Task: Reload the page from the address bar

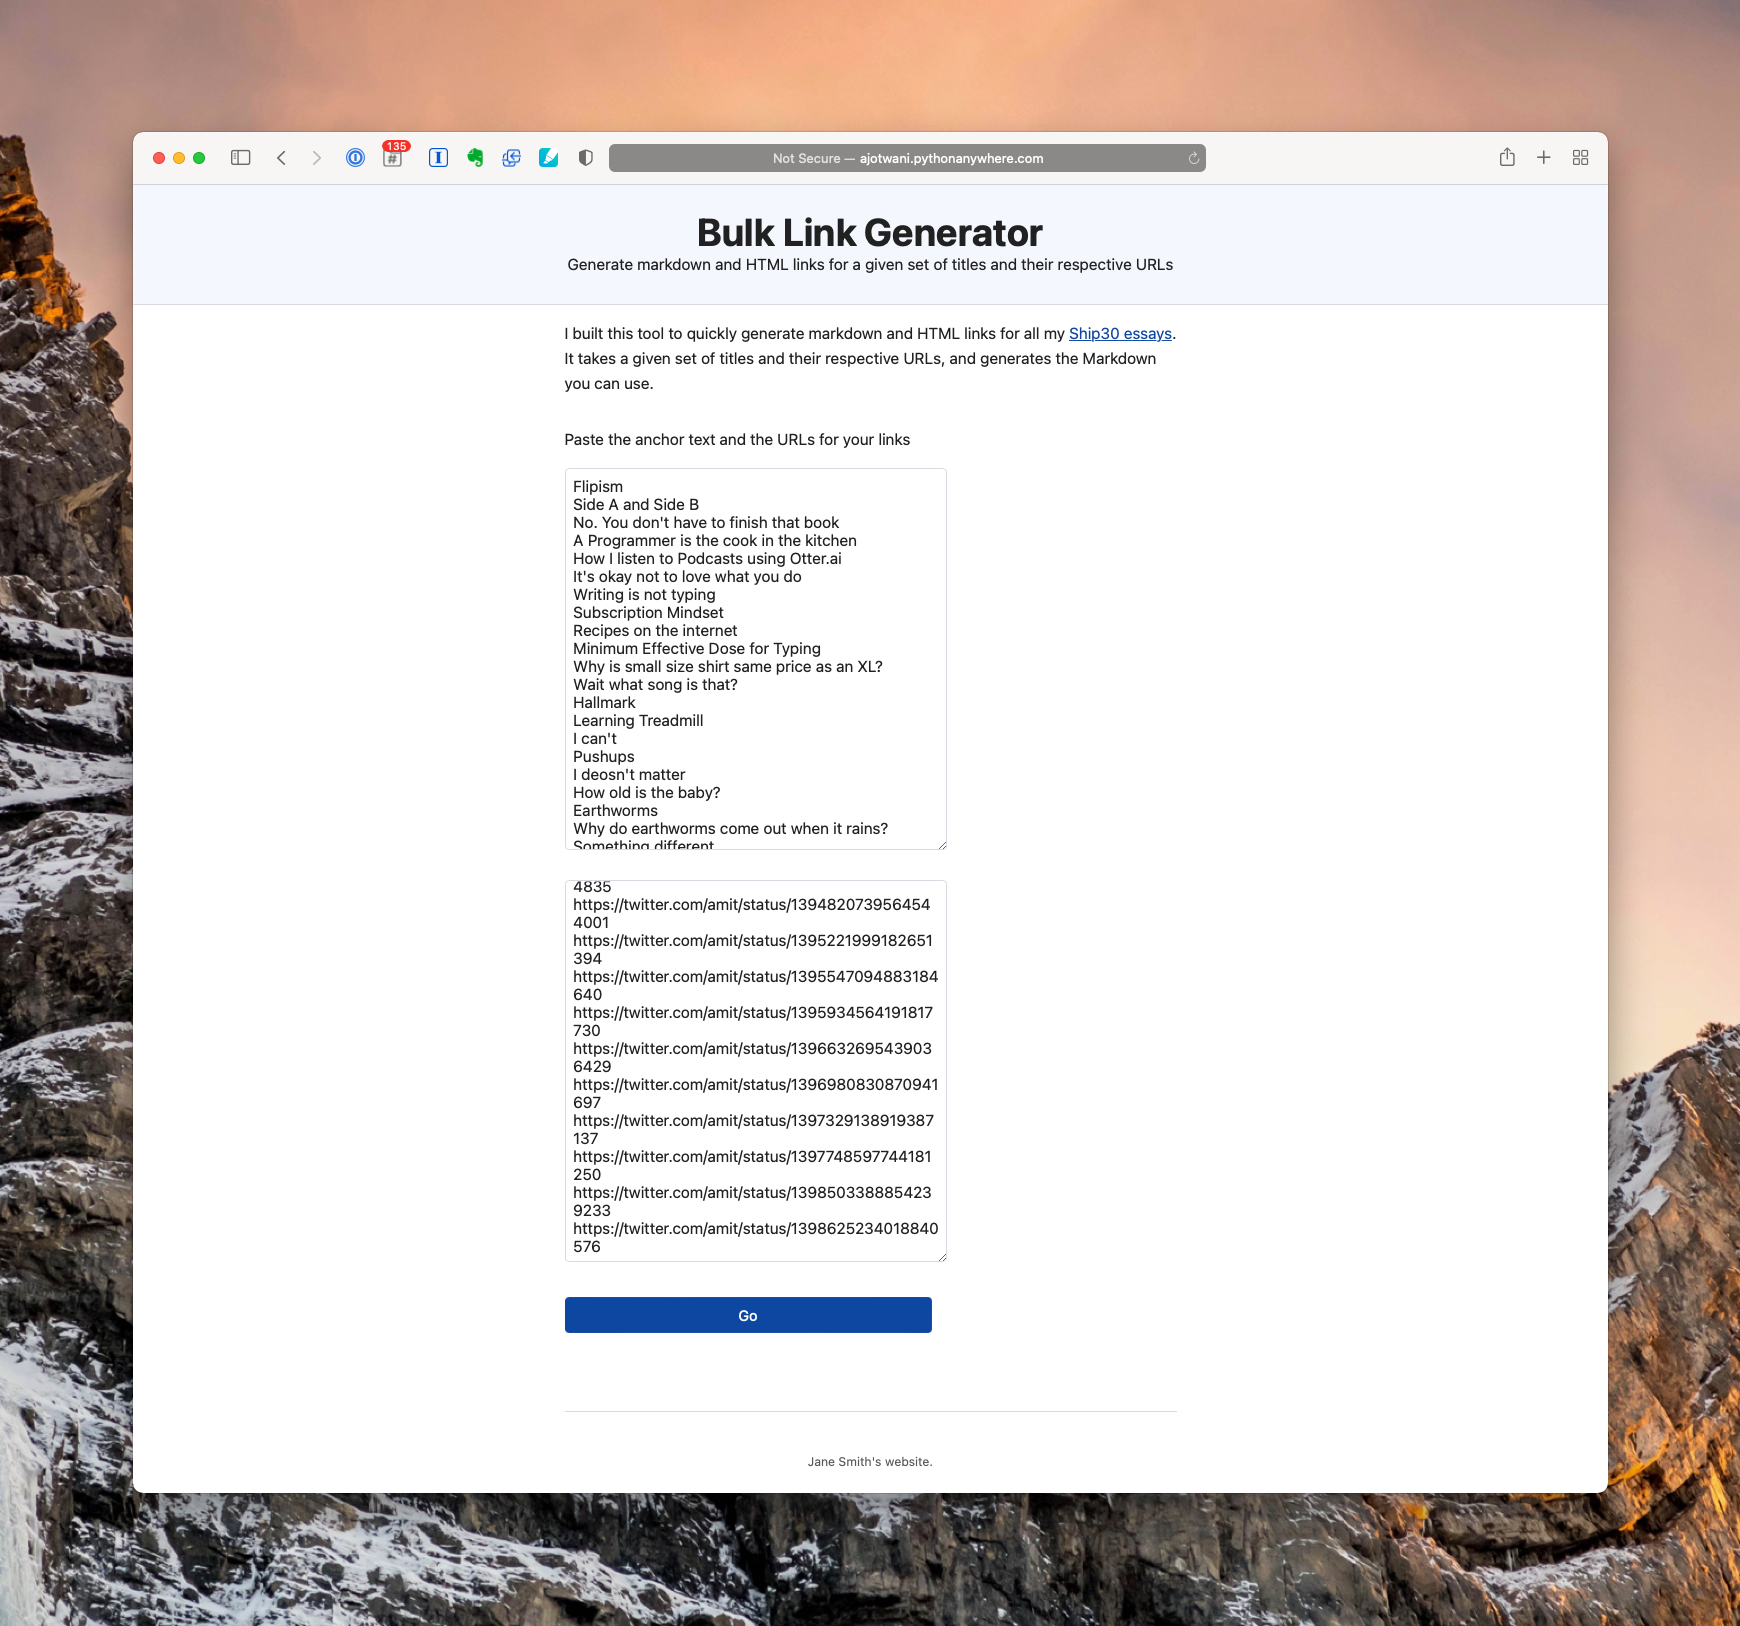Action: pos(1193,158)
